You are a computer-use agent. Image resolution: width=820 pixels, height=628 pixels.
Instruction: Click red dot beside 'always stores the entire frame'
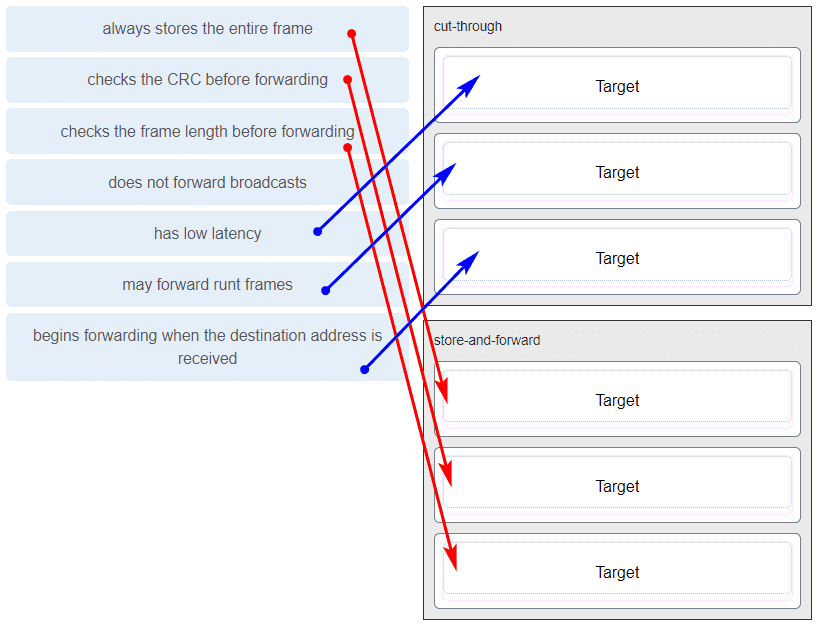coord(351,34)
